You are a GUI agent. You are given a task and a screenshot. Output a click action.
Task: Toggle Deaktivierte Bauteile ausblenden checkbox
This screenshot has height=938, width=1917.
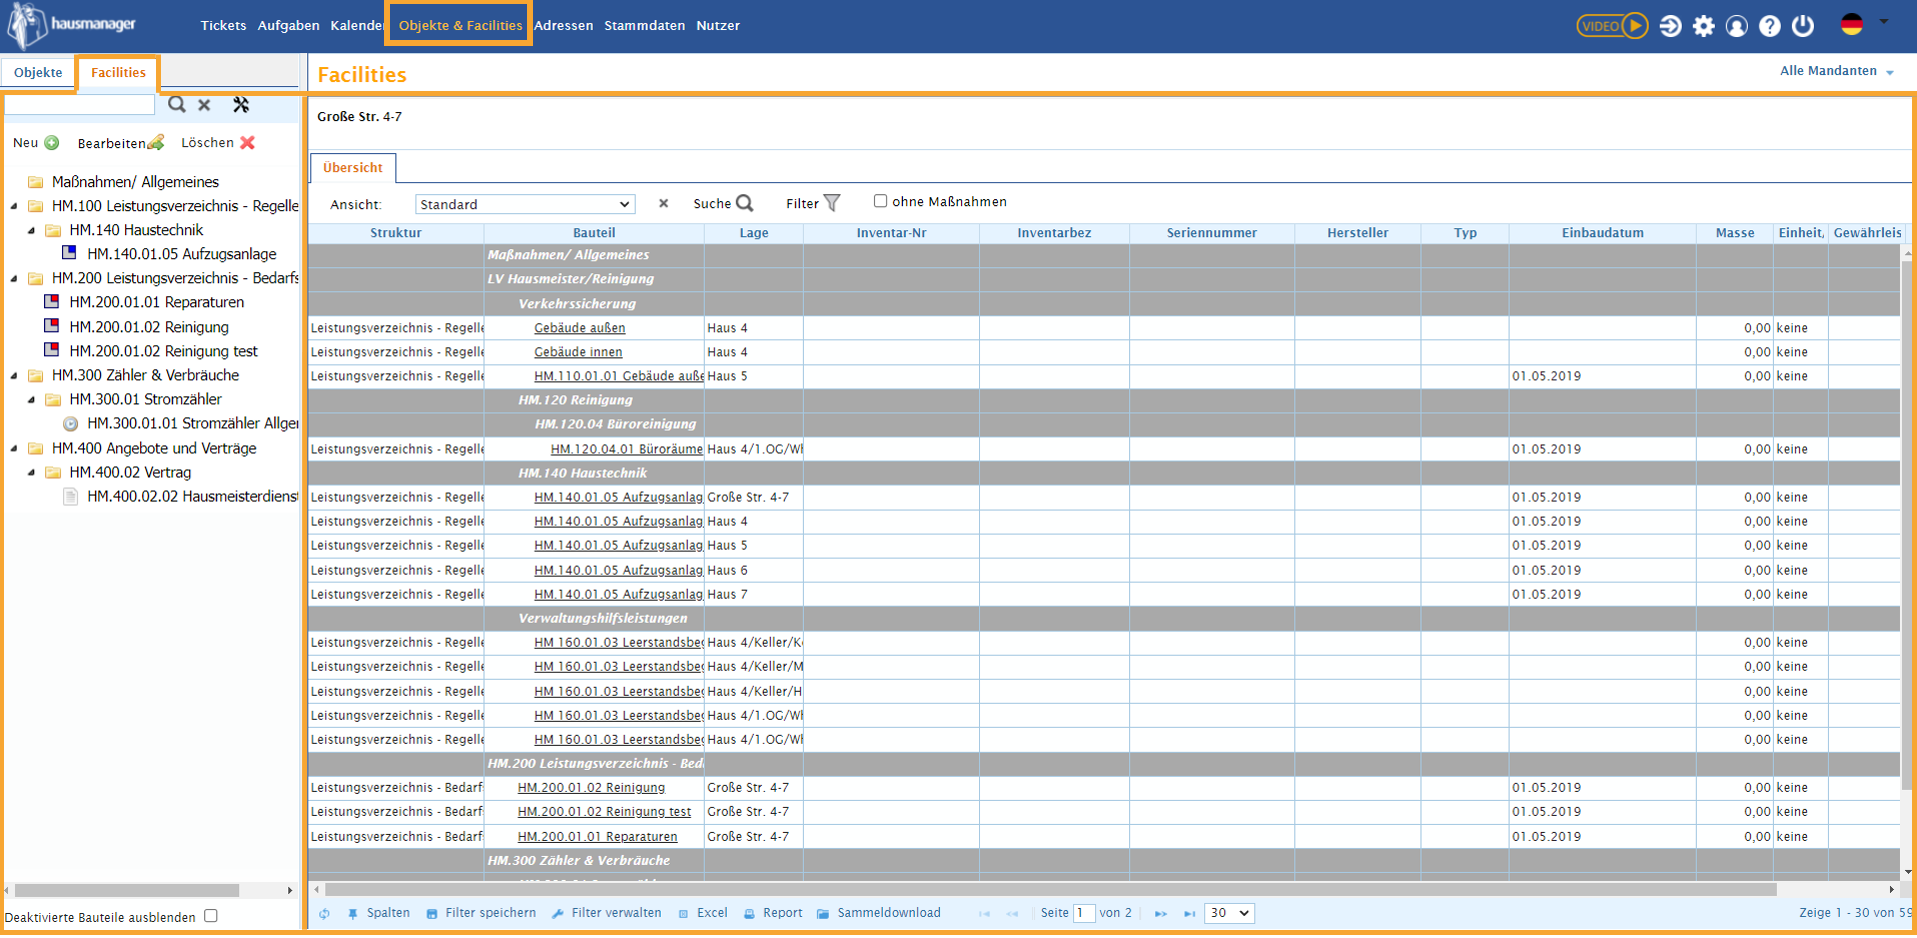[x=211, y=916]
